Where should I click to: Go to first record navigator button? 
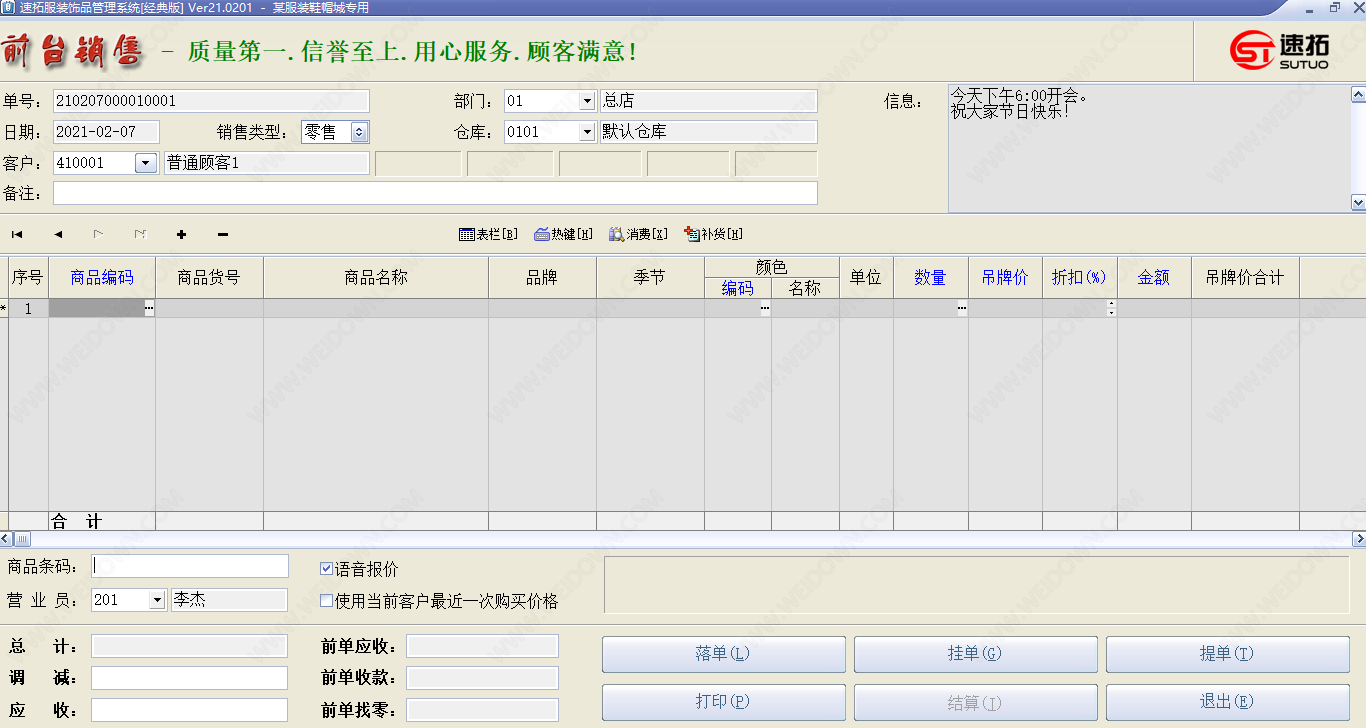(17, 235)
